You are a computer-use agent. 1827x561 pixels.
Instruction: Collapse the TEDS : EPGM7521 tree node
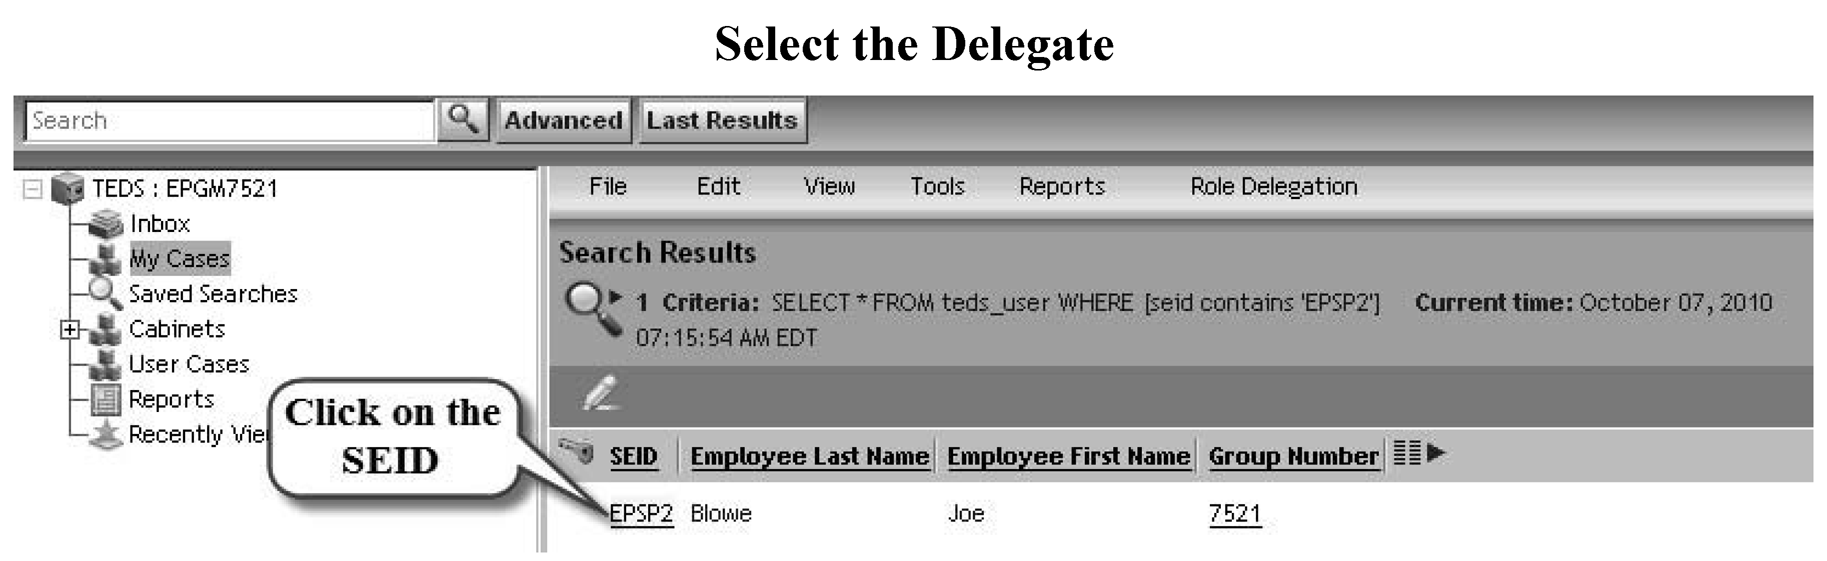tap(33, 188)
